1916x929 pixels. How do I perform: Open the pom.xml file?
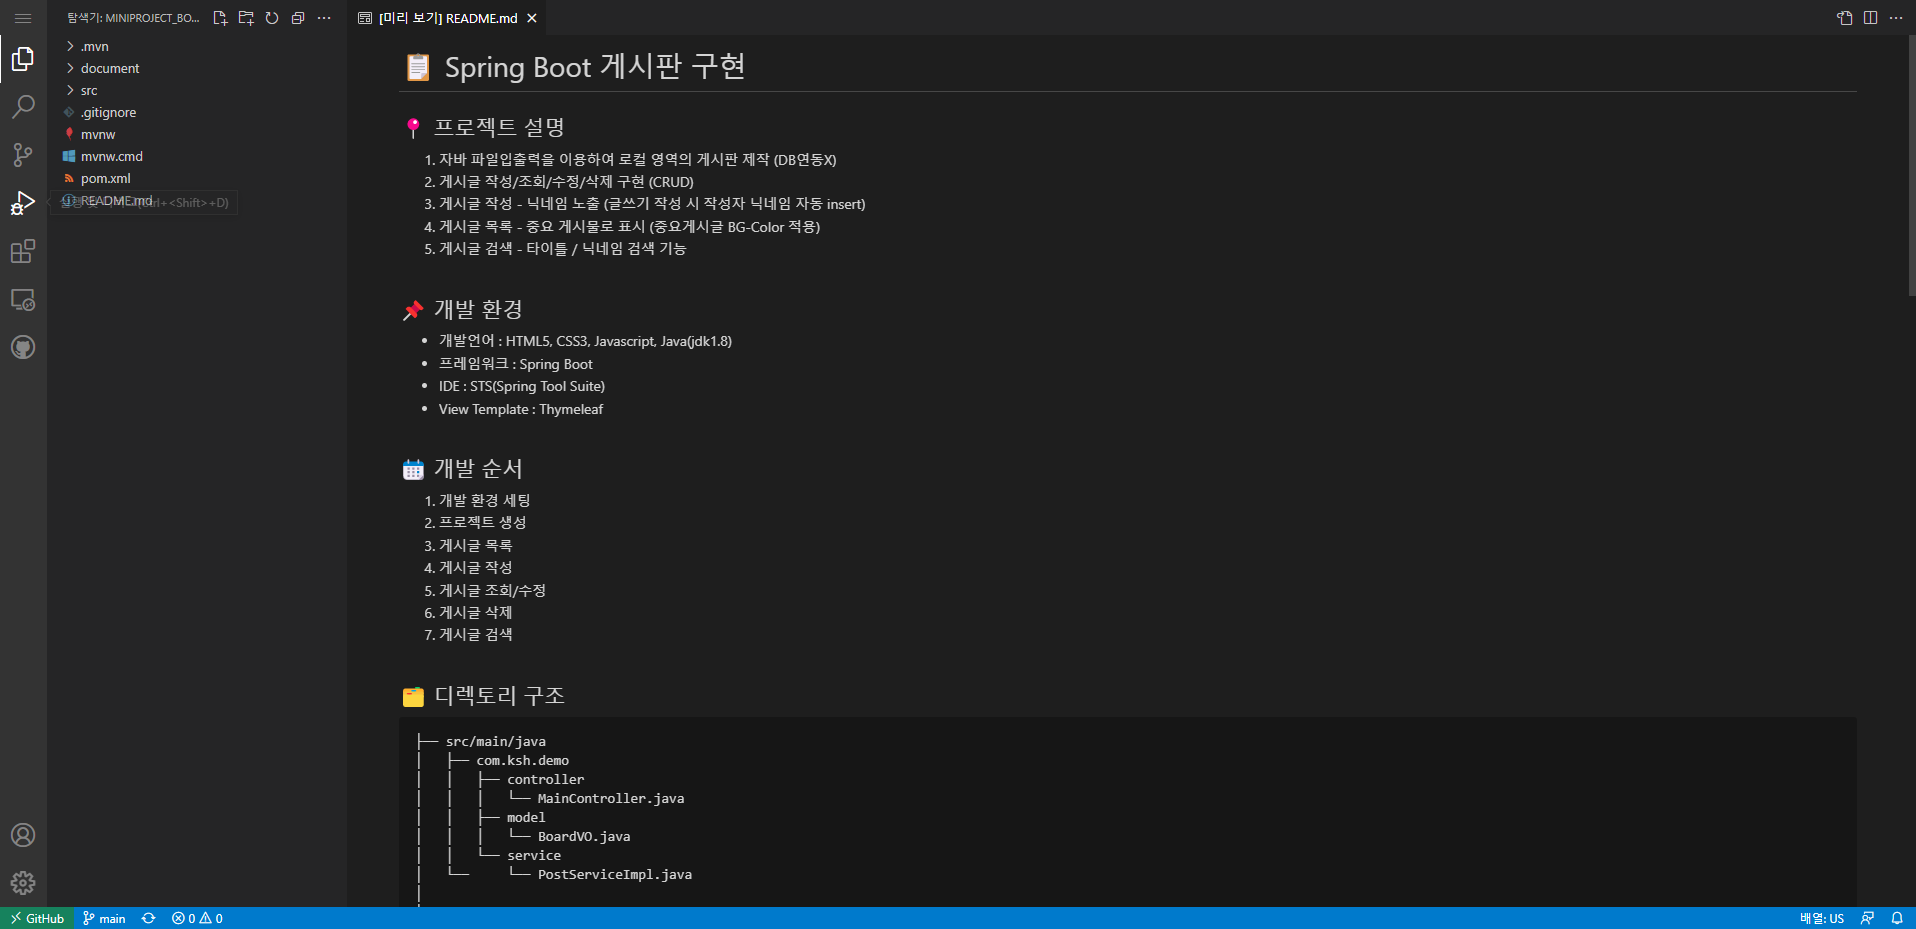pyautogui.click(x=197, y=178)
